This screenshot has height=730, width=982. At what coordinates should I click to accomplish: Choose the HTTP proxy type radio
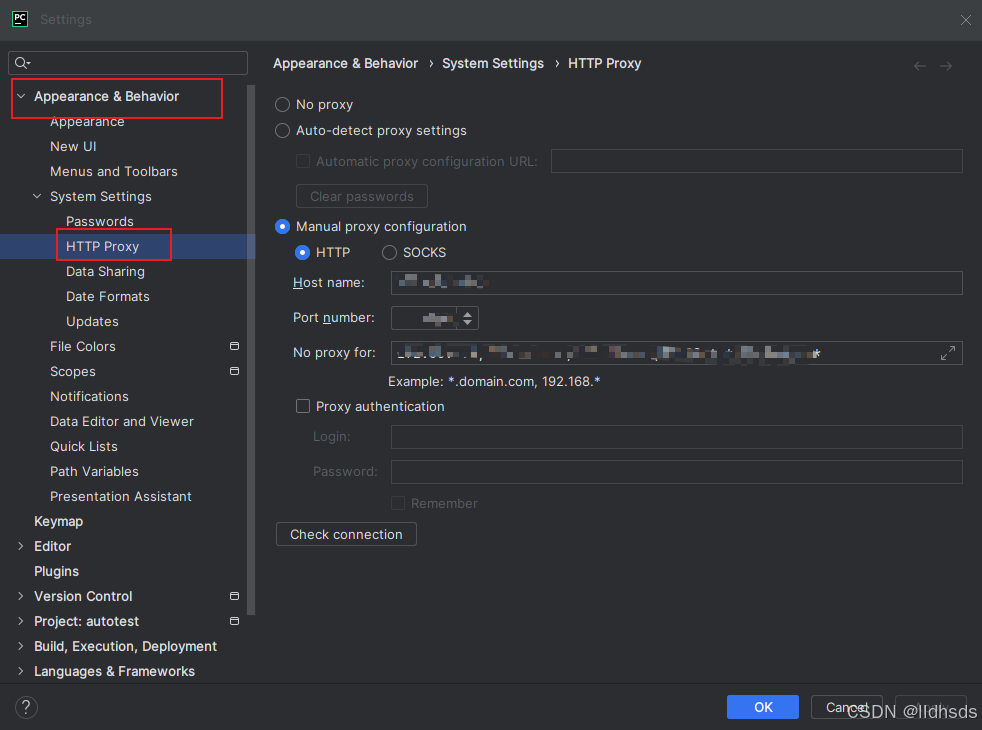click(x=302, y=252)
